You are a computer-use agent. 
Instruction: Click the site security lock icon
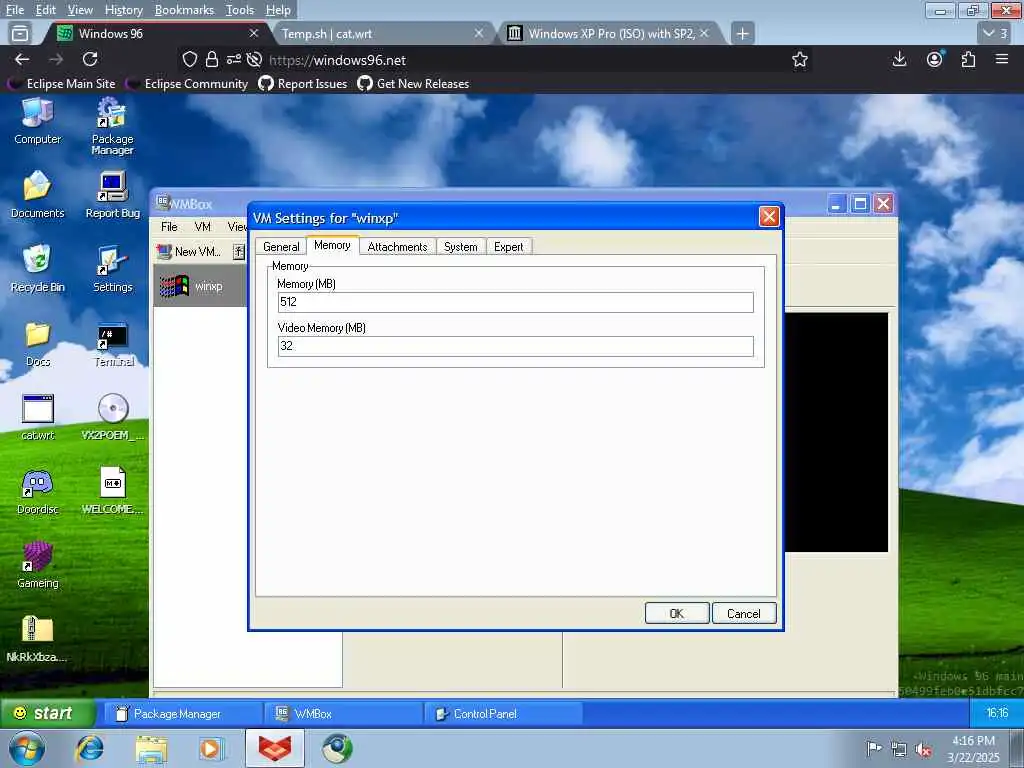212,59
